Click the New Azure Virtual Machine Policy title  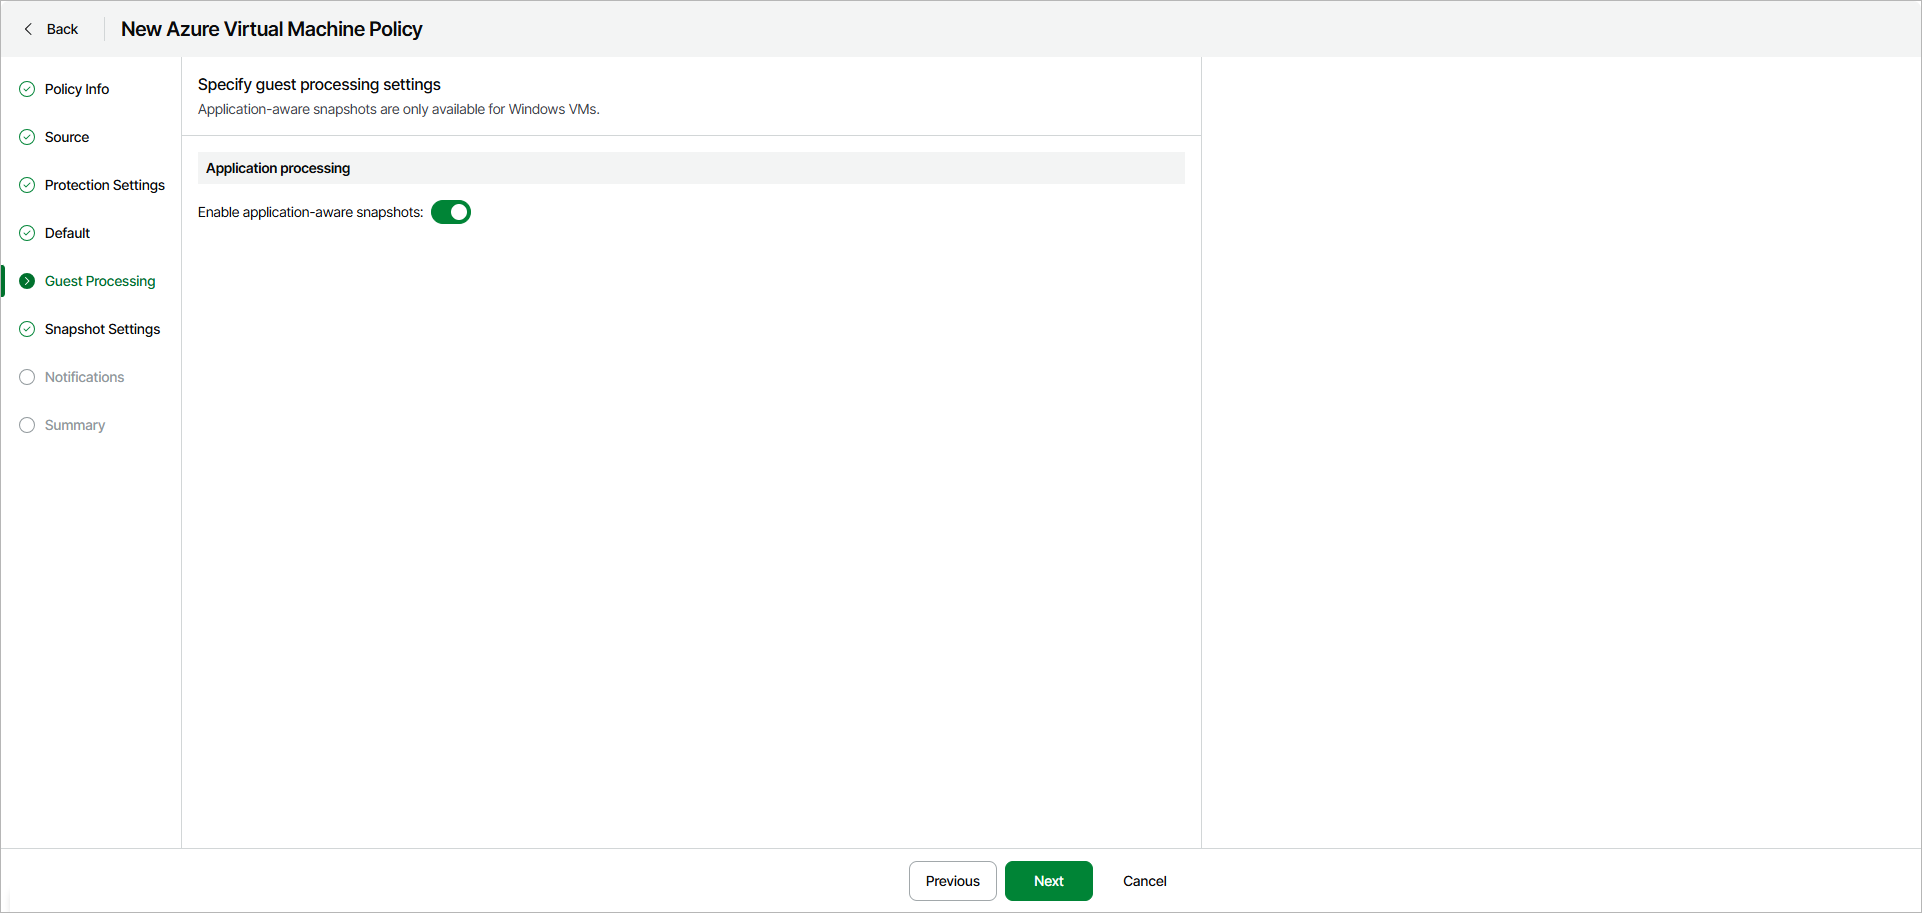tap(271, 29)
